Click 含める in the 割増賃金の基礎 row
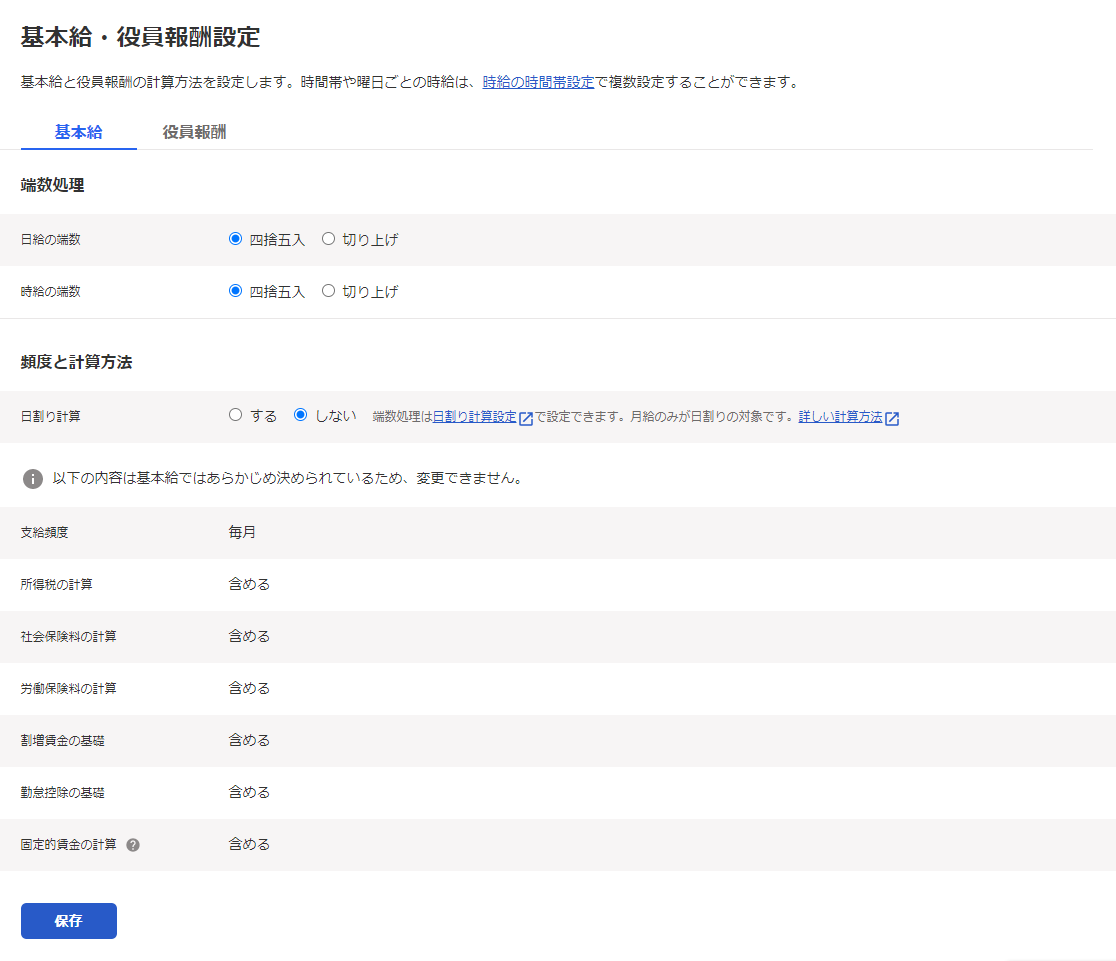The image size is (1116, 961). point(249,740)
